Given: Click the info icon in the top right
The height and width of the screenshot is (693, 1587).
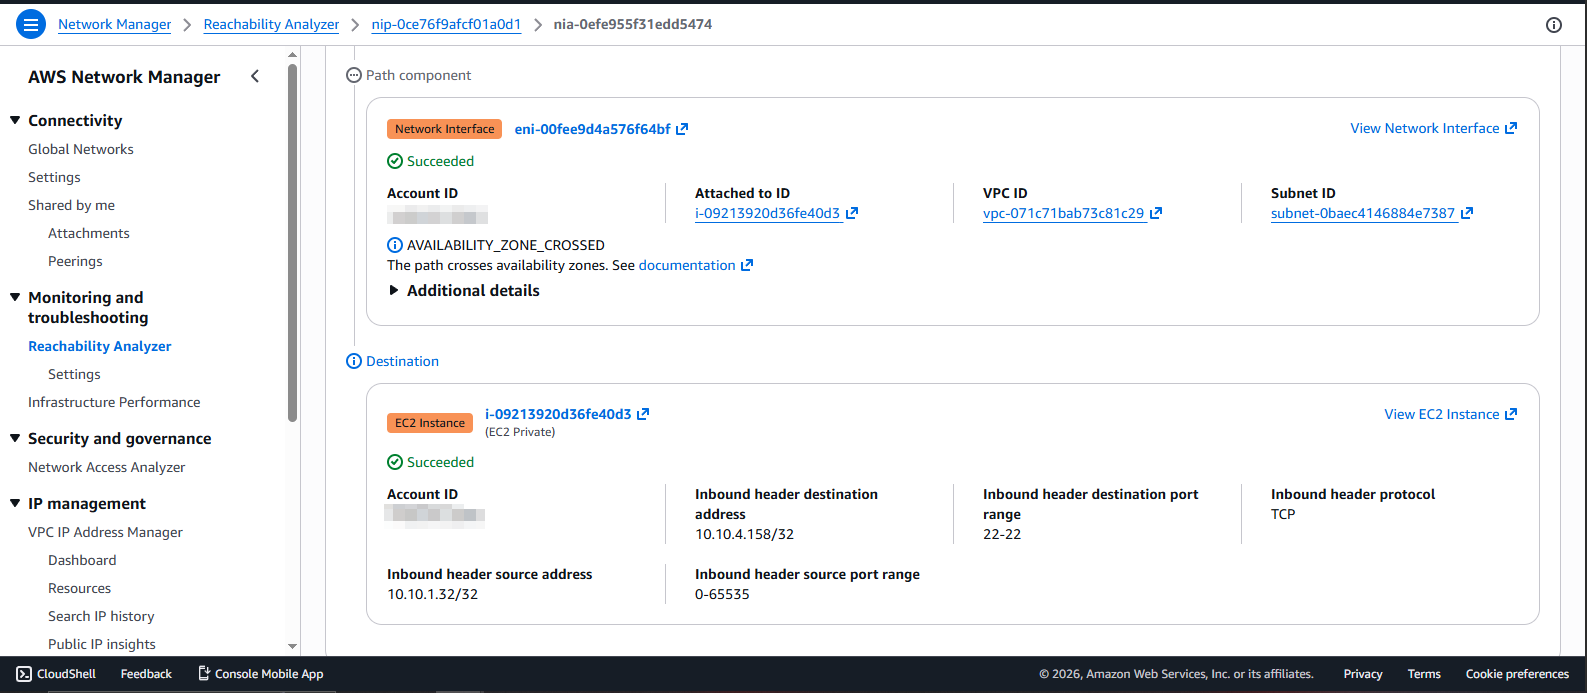Looking at the screenshot, I should (1554, 25).
